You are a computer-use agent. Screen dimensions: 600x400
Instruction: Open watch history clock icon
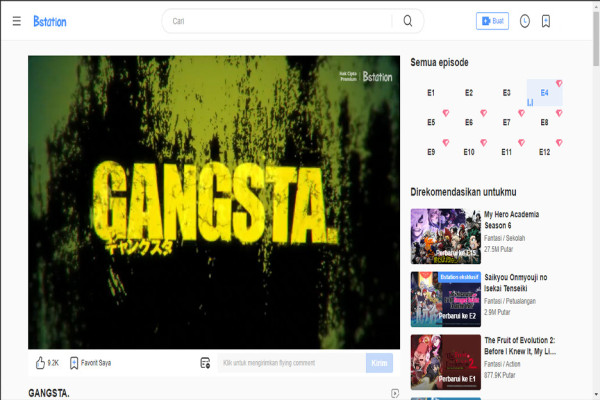click(x=525, y=21)
